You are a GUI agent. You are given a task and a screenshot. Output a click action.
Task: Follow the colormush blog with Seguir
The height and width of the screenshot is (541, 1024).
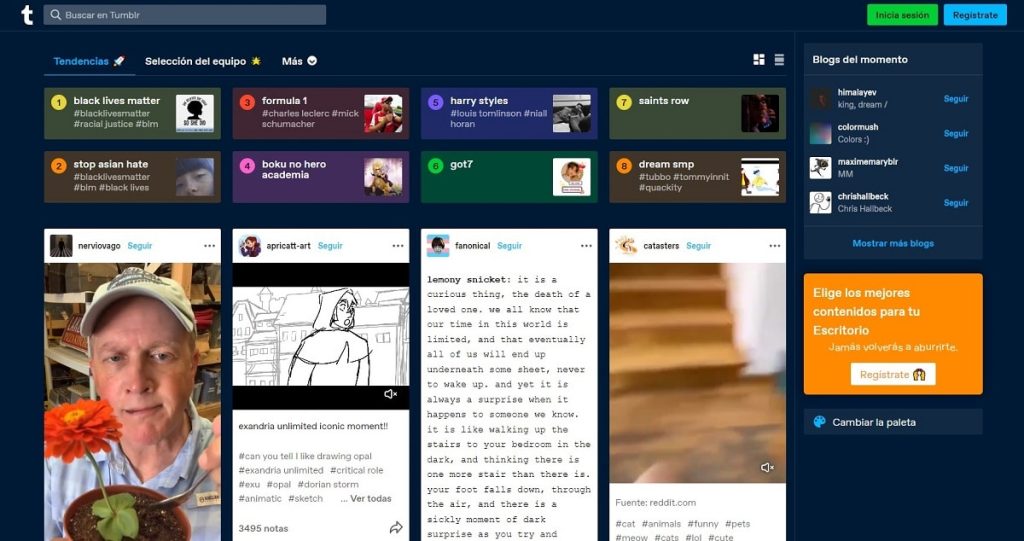pos(955,134)
